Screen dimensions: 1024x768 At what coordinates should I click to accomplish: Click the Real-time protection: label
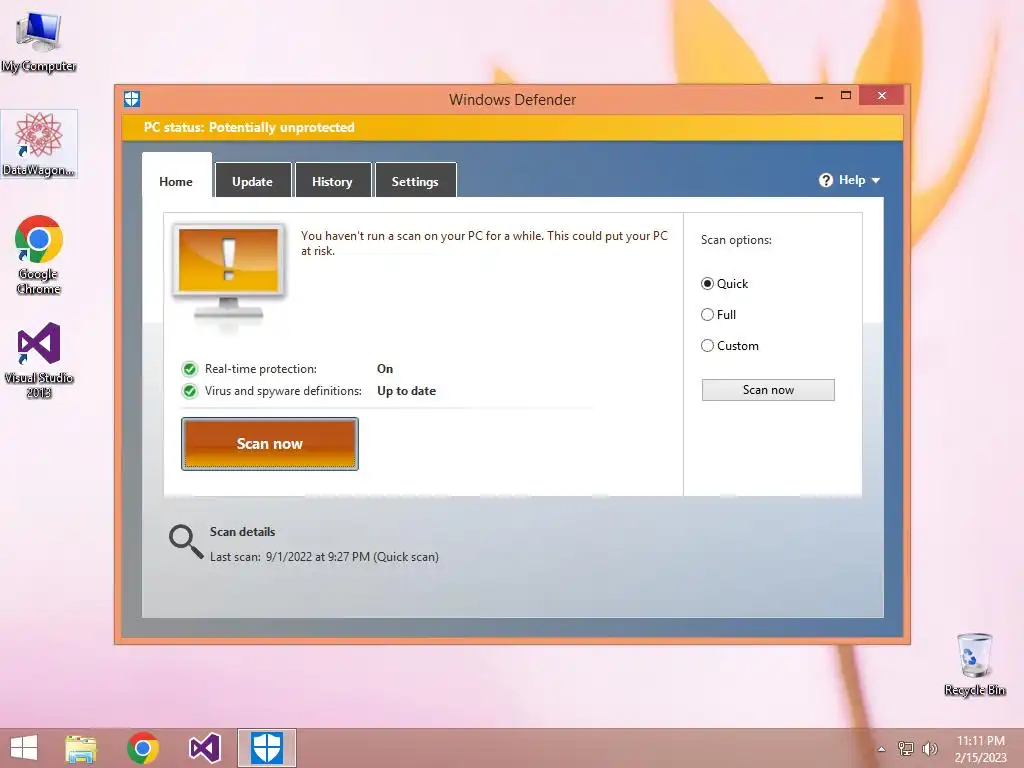point(261,369)
